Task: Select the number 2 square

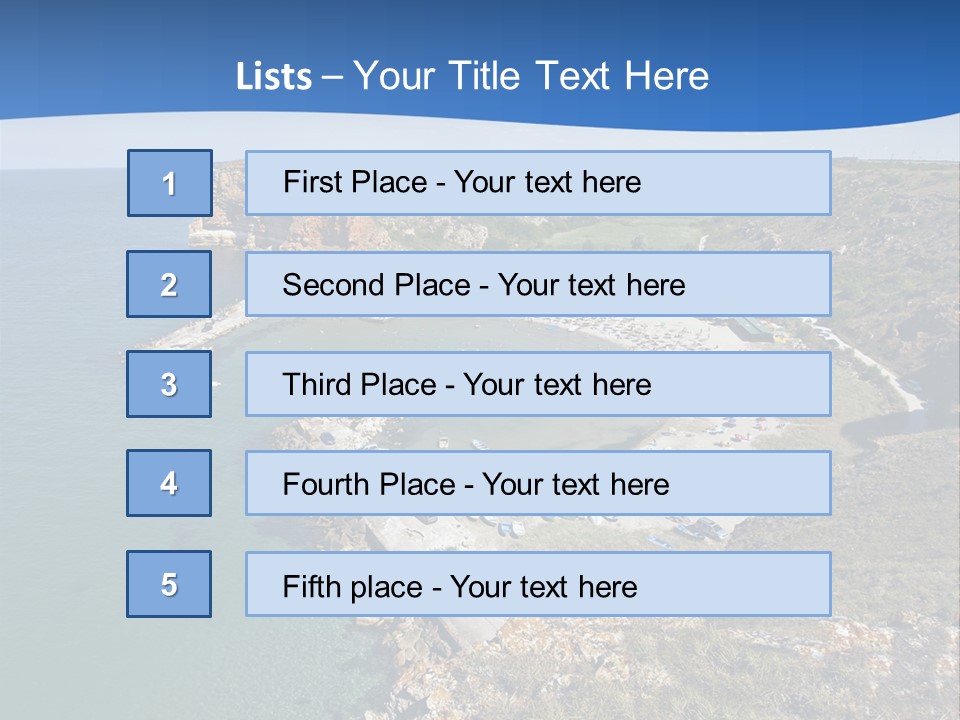Action: pos(169,284)
